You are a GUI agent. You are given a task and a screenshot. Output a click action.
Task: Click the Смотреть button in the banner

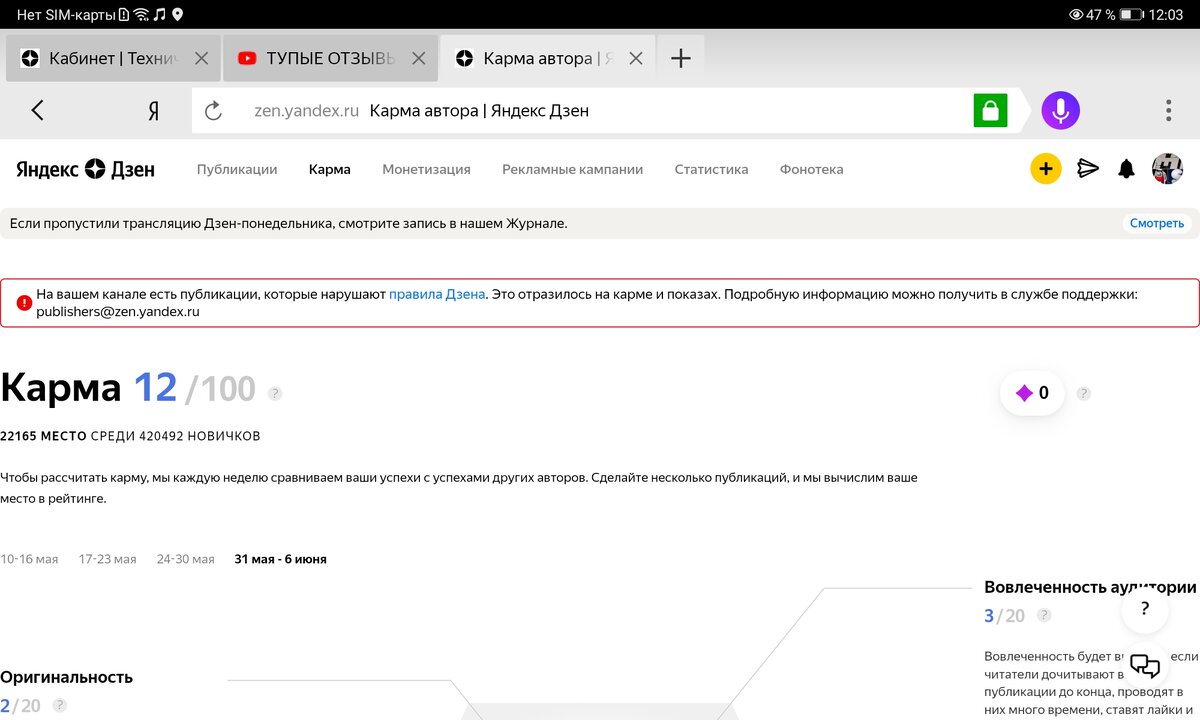coord(1157,223)
